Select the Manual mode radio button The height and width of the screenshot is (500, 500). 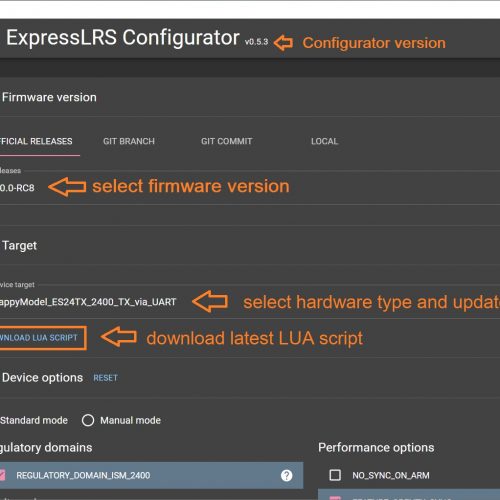[x=88, y=420]
